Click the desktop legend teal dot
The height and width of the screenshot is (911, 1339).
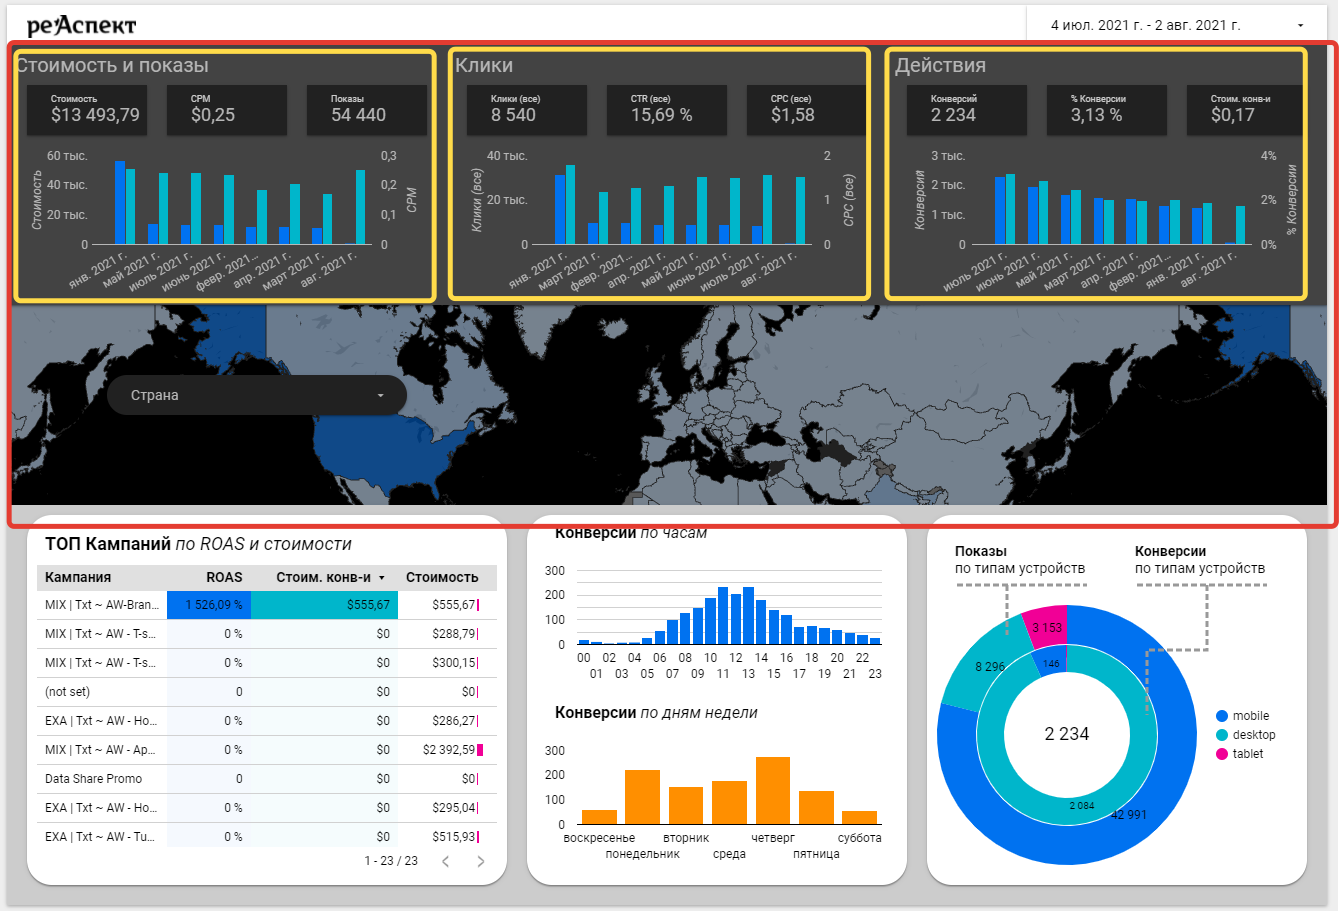pyautogui.click(x=1222, y=735)
